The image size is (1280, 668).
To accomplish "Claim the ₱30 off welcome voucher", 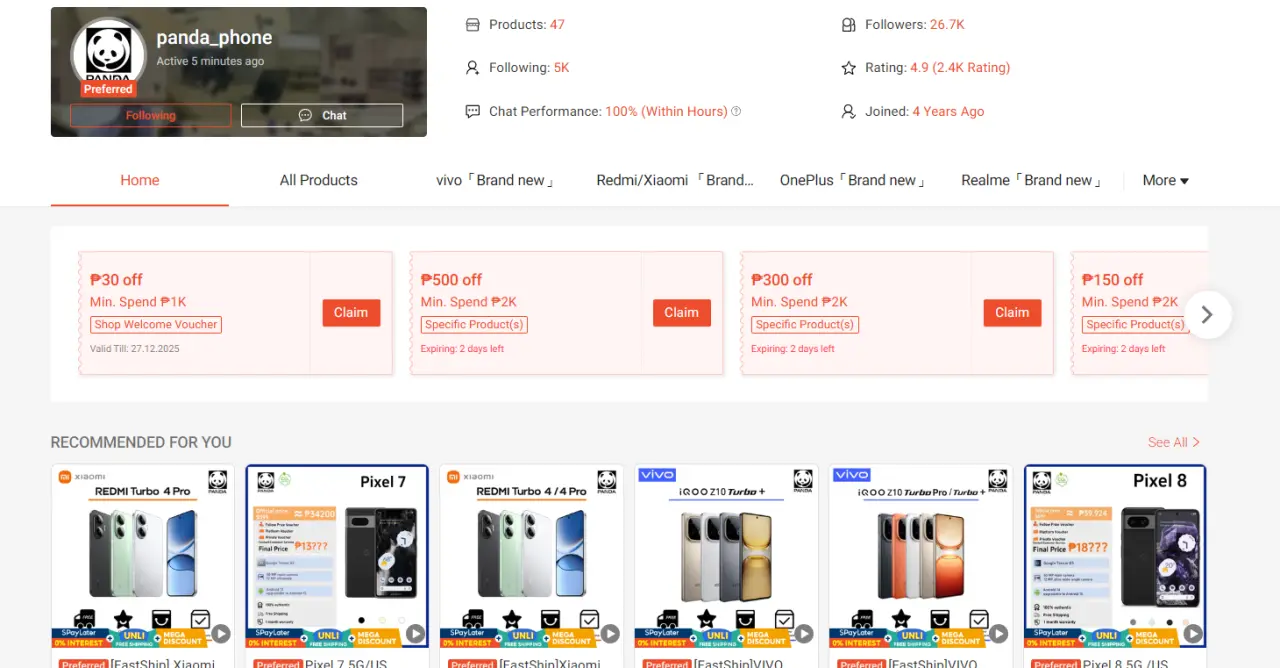I will (351, 313).
